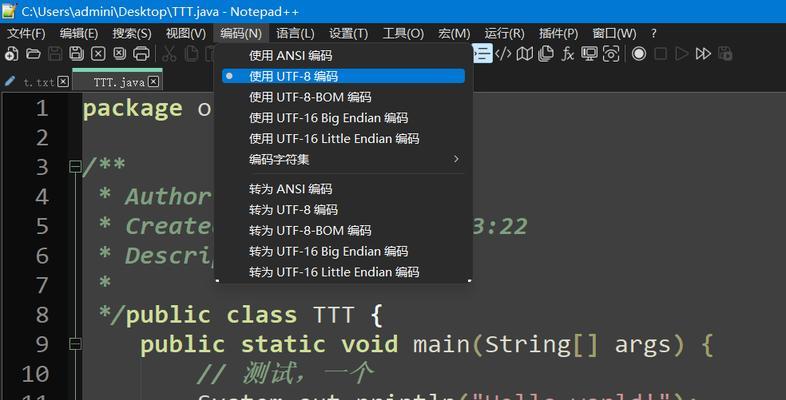Click "static" keyword on line 9
786x400 pixels.
[x=283, y=344]
